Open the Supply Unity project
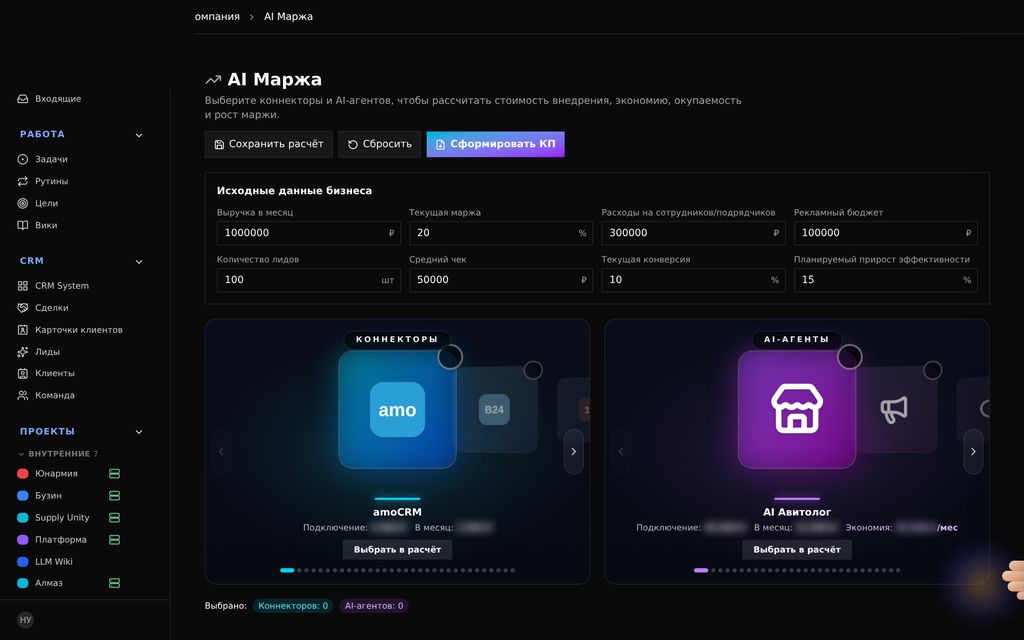The width and height of the screenshot is (1024, 640). point(62,518)
